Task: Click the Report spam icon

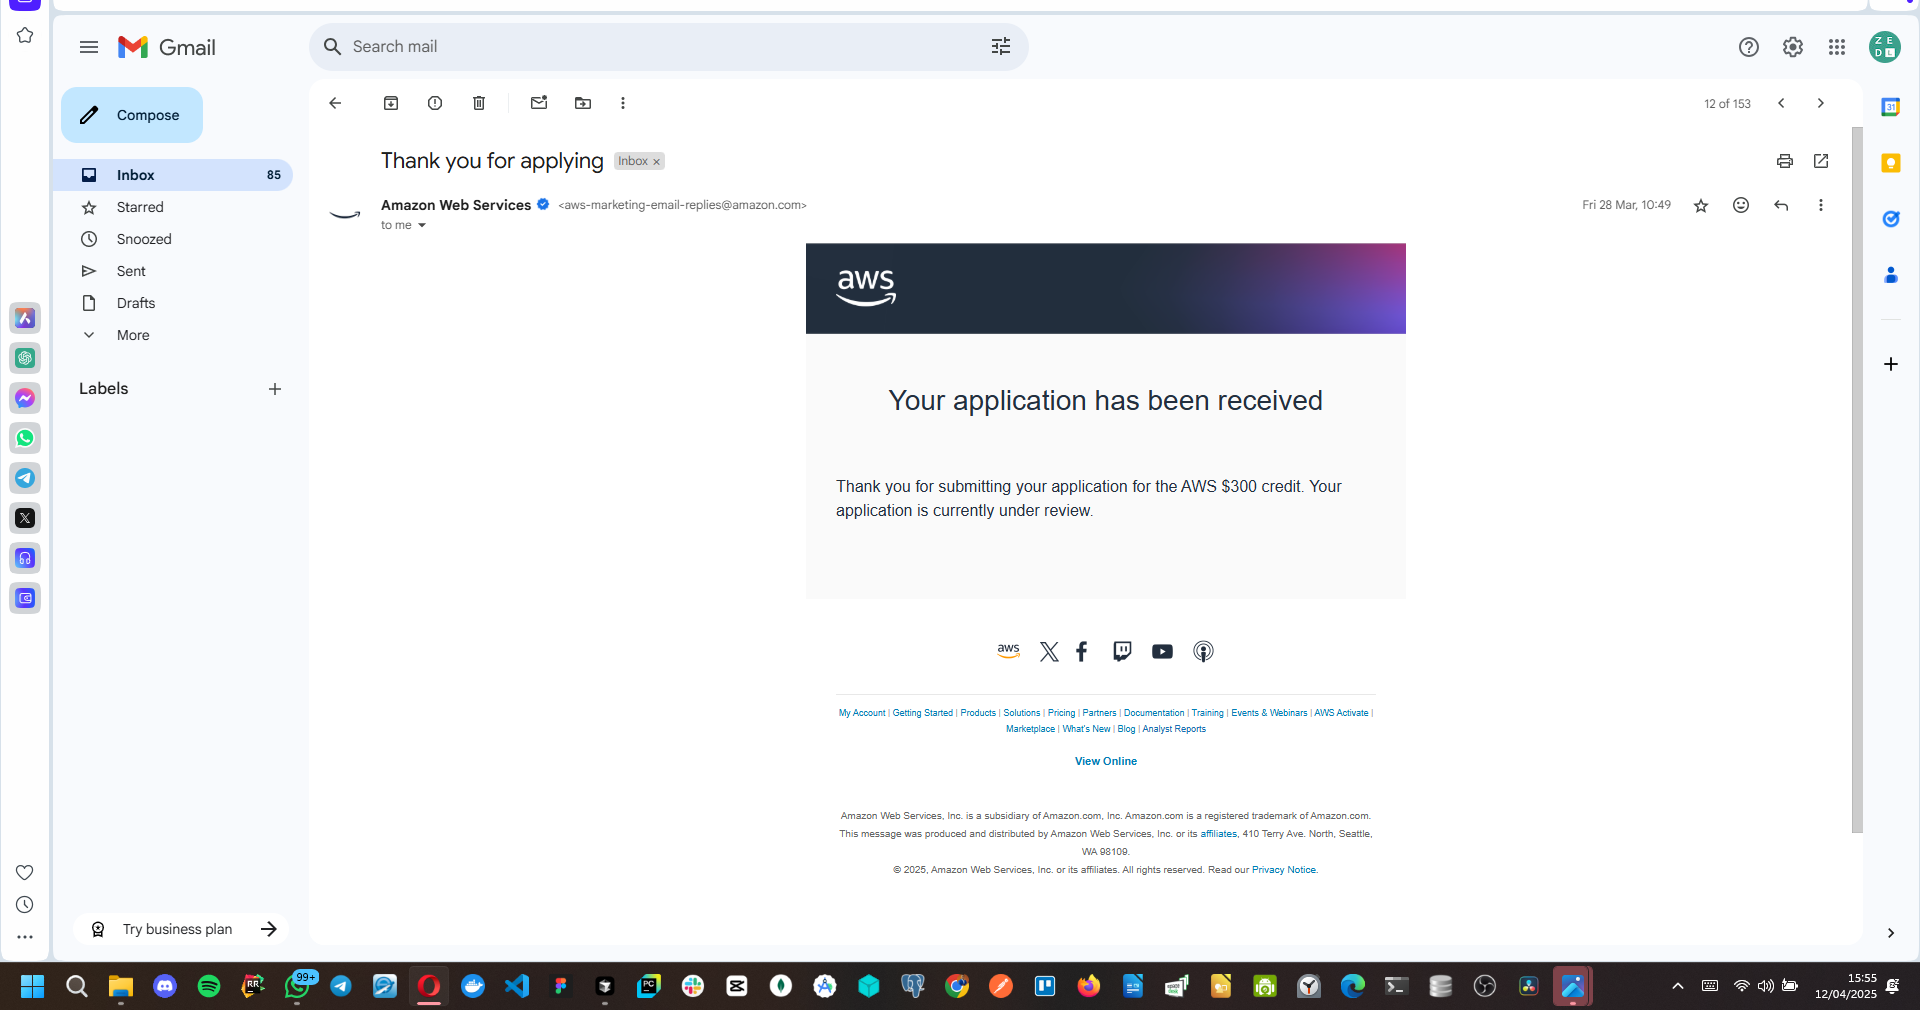Action: point(435,103)
